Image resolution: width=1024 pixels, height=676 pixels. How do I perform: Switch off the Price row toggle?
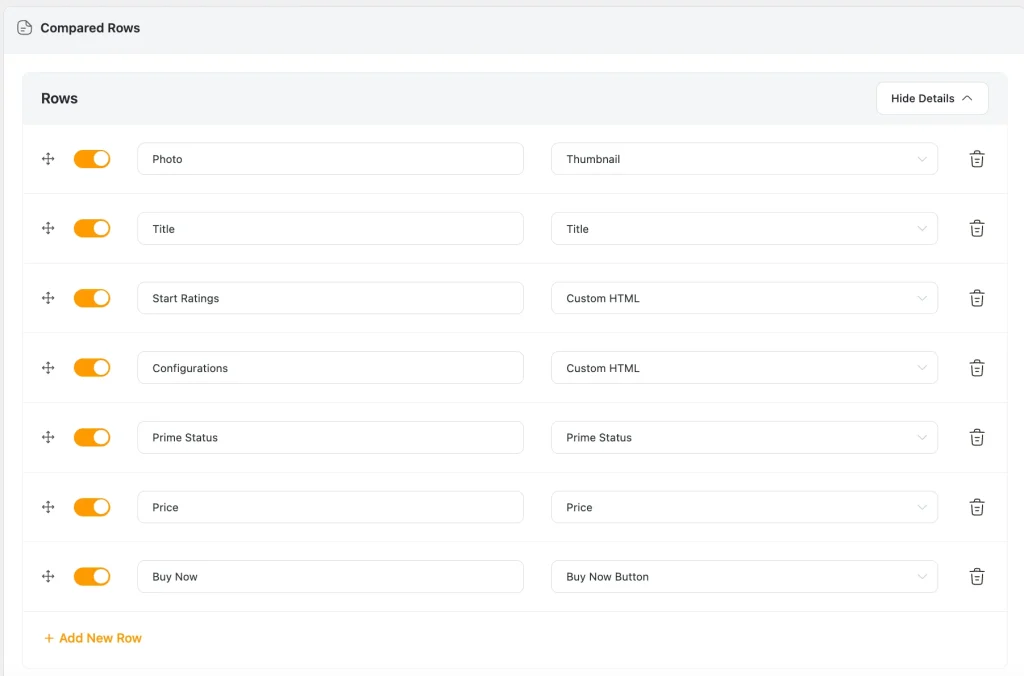tap(91, 507)
